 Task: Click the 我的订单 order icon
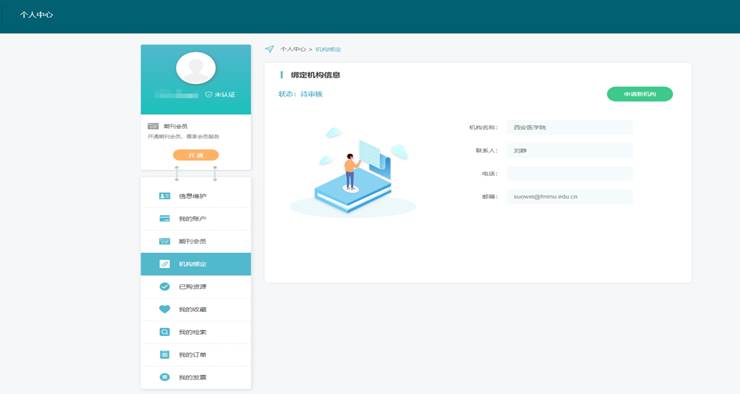164,354
